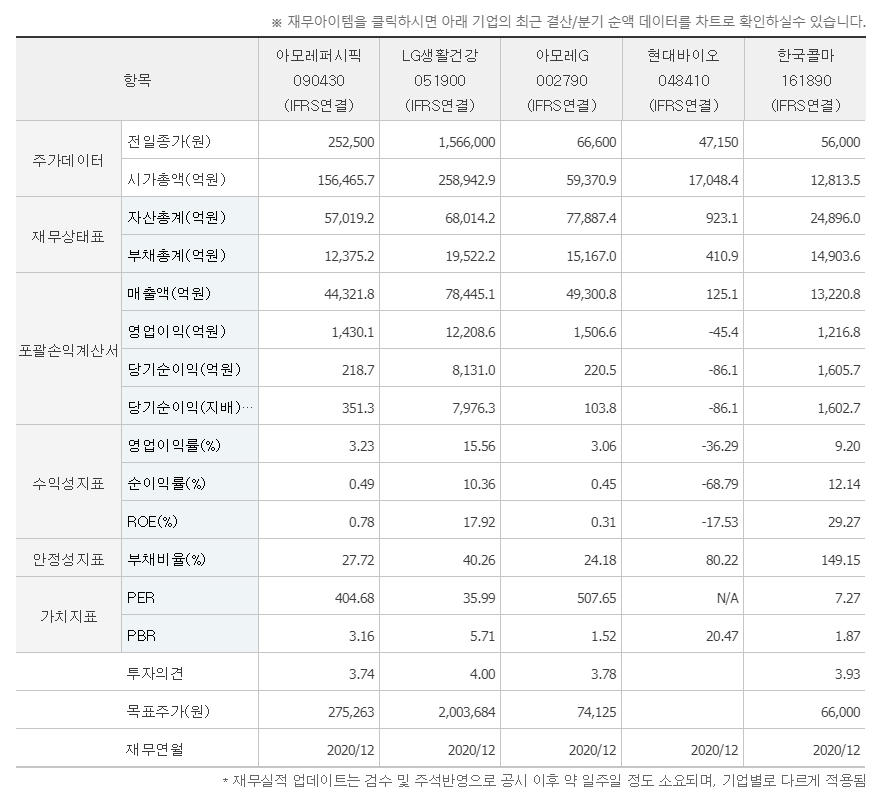Click 현대바이오 debt ratio 80.22

click(722, 560)
